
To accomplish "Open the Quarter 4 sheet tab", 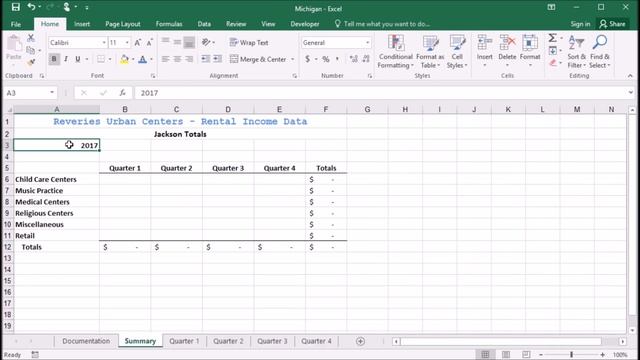I will [x=316, y=341].
